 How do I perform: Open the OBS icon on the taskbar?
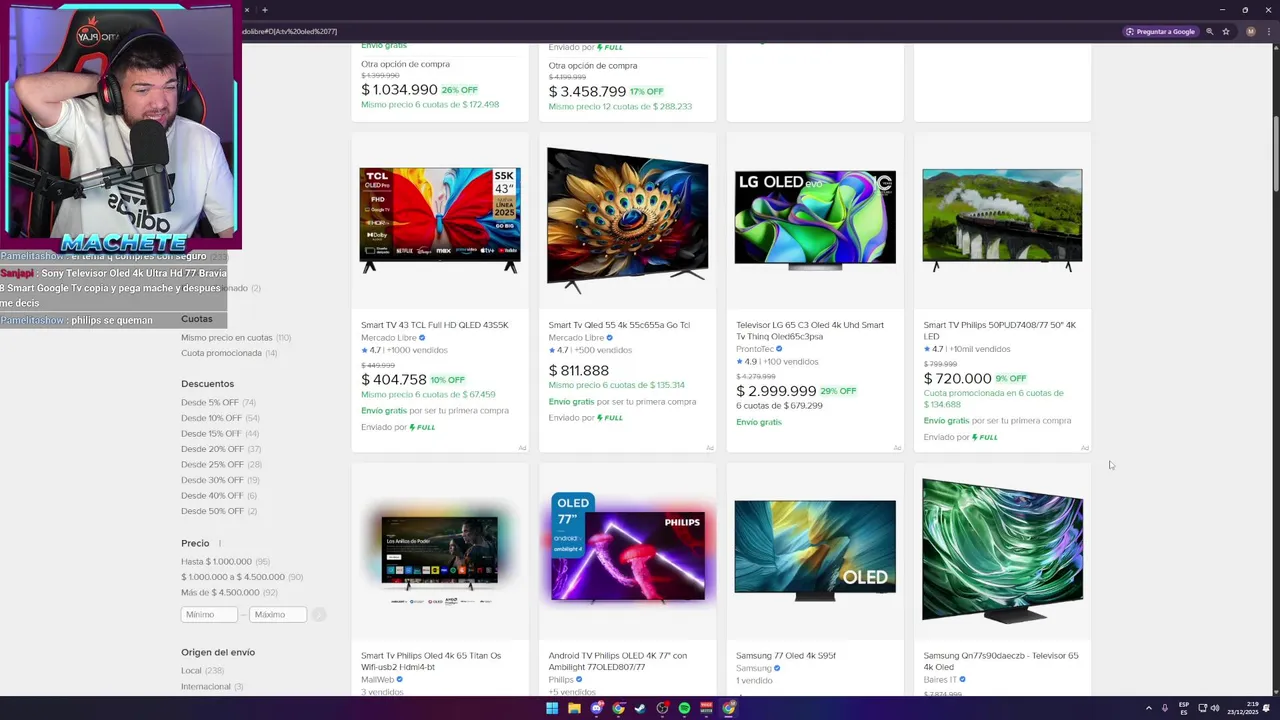pyautogui.click(x=662, y=708)
